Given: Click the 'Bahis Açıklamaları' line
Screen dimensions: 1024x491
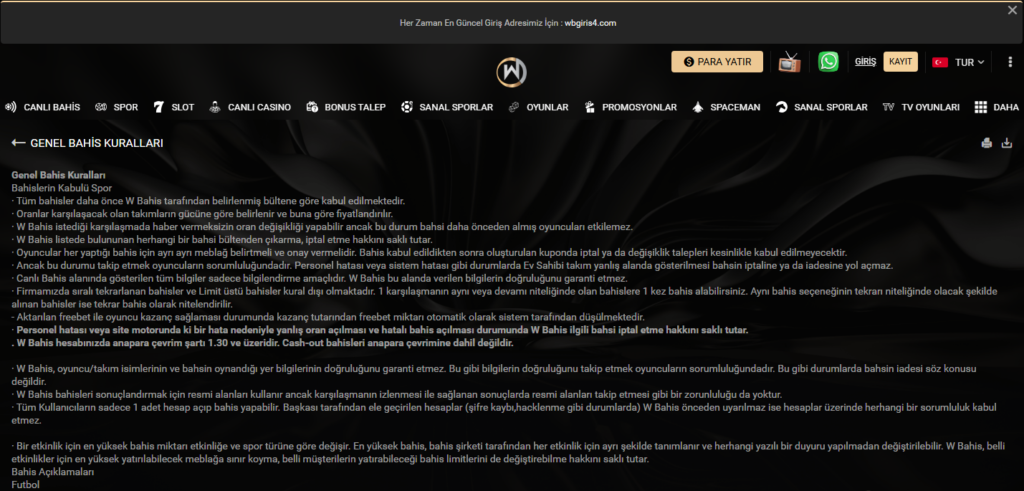Looking at the screenshot, I should coord(53,472).
